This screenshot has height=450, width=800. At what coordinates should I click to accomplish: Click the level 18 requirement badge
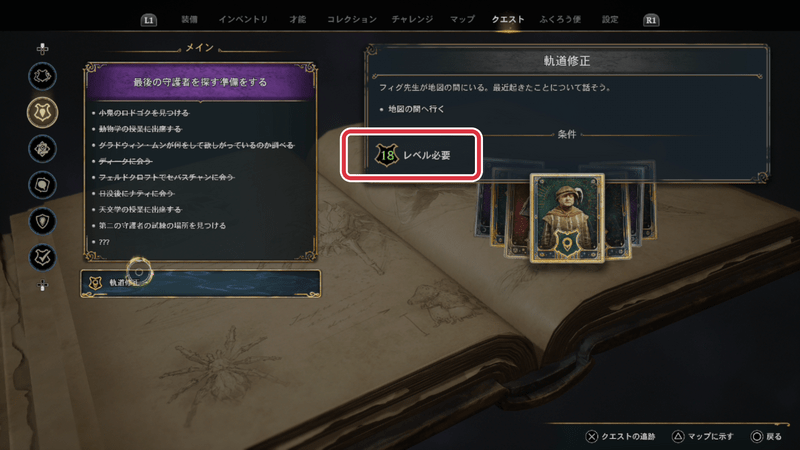(387, 155)
